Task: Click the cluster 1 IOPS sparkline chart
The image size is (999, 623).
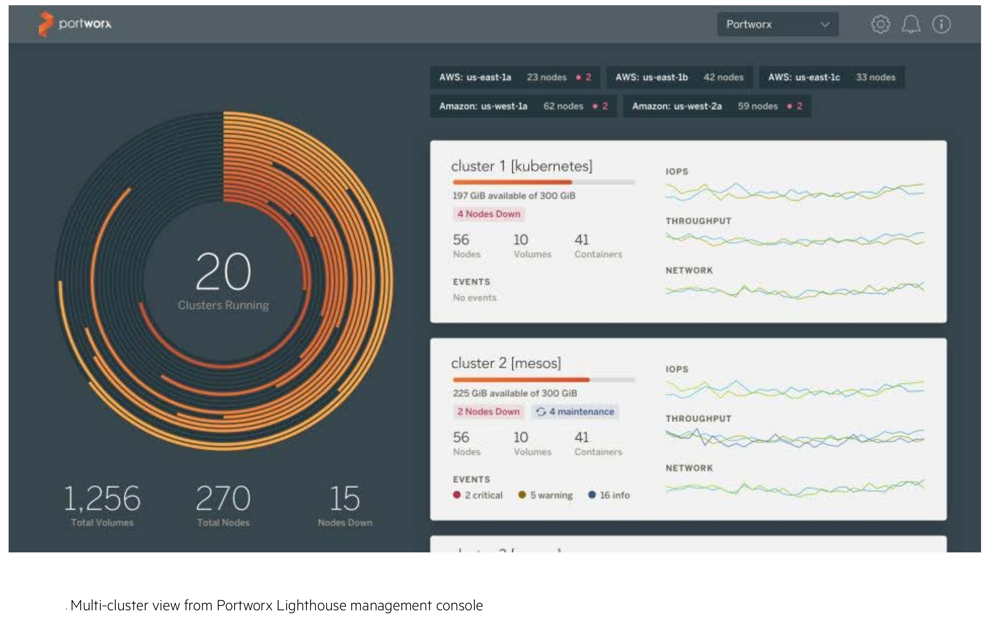Action: pyautogui.click(x=794, y=190)
